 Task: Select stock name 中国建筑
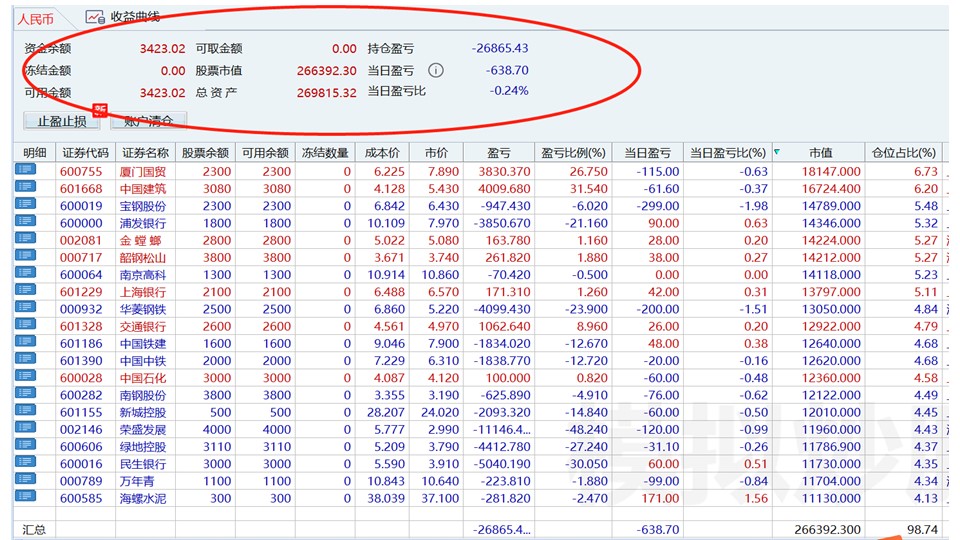pyautogui.click(x=143, y=189)
